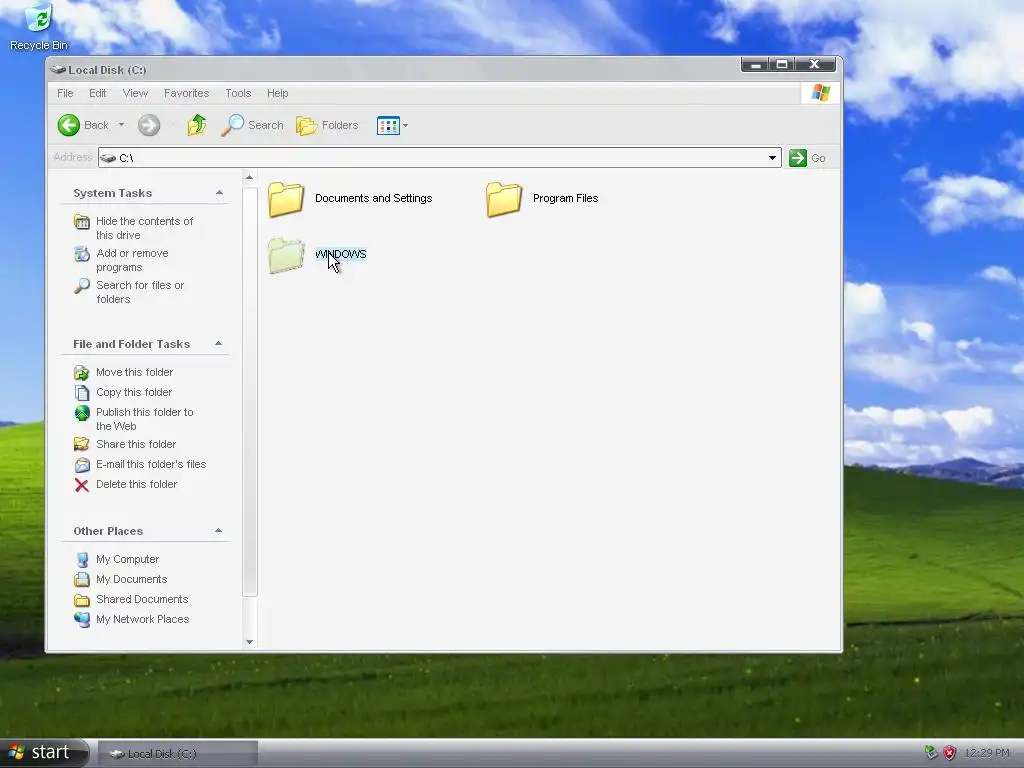1024x768 pixels.
Task: Click the E-mail envelope icon
Action: tap(82, 464)
